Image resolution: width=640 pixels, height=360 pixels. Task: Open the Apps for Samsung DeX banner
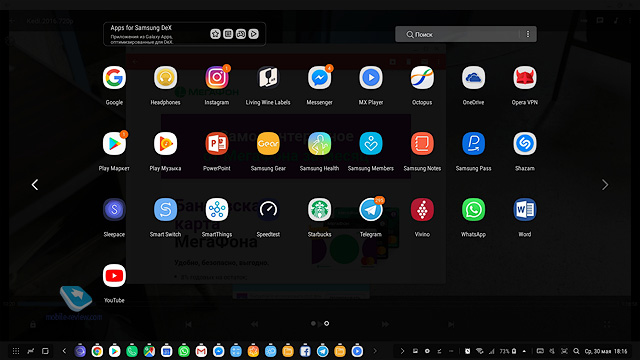[x=184, y=34]
